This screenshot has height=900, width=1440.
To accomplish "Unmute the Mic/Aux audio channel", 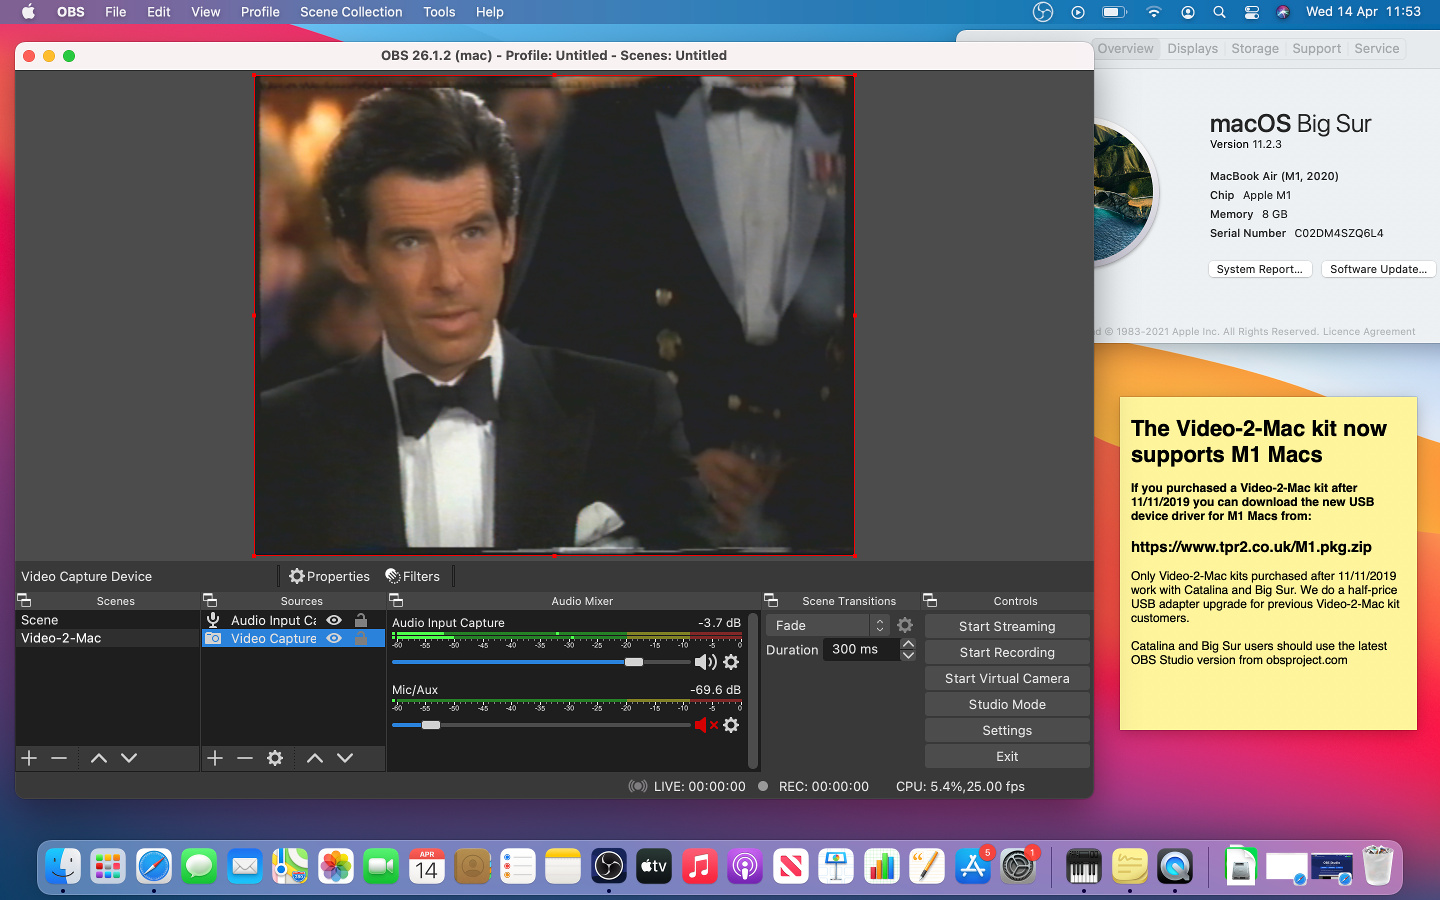I will tap(705, 725).
